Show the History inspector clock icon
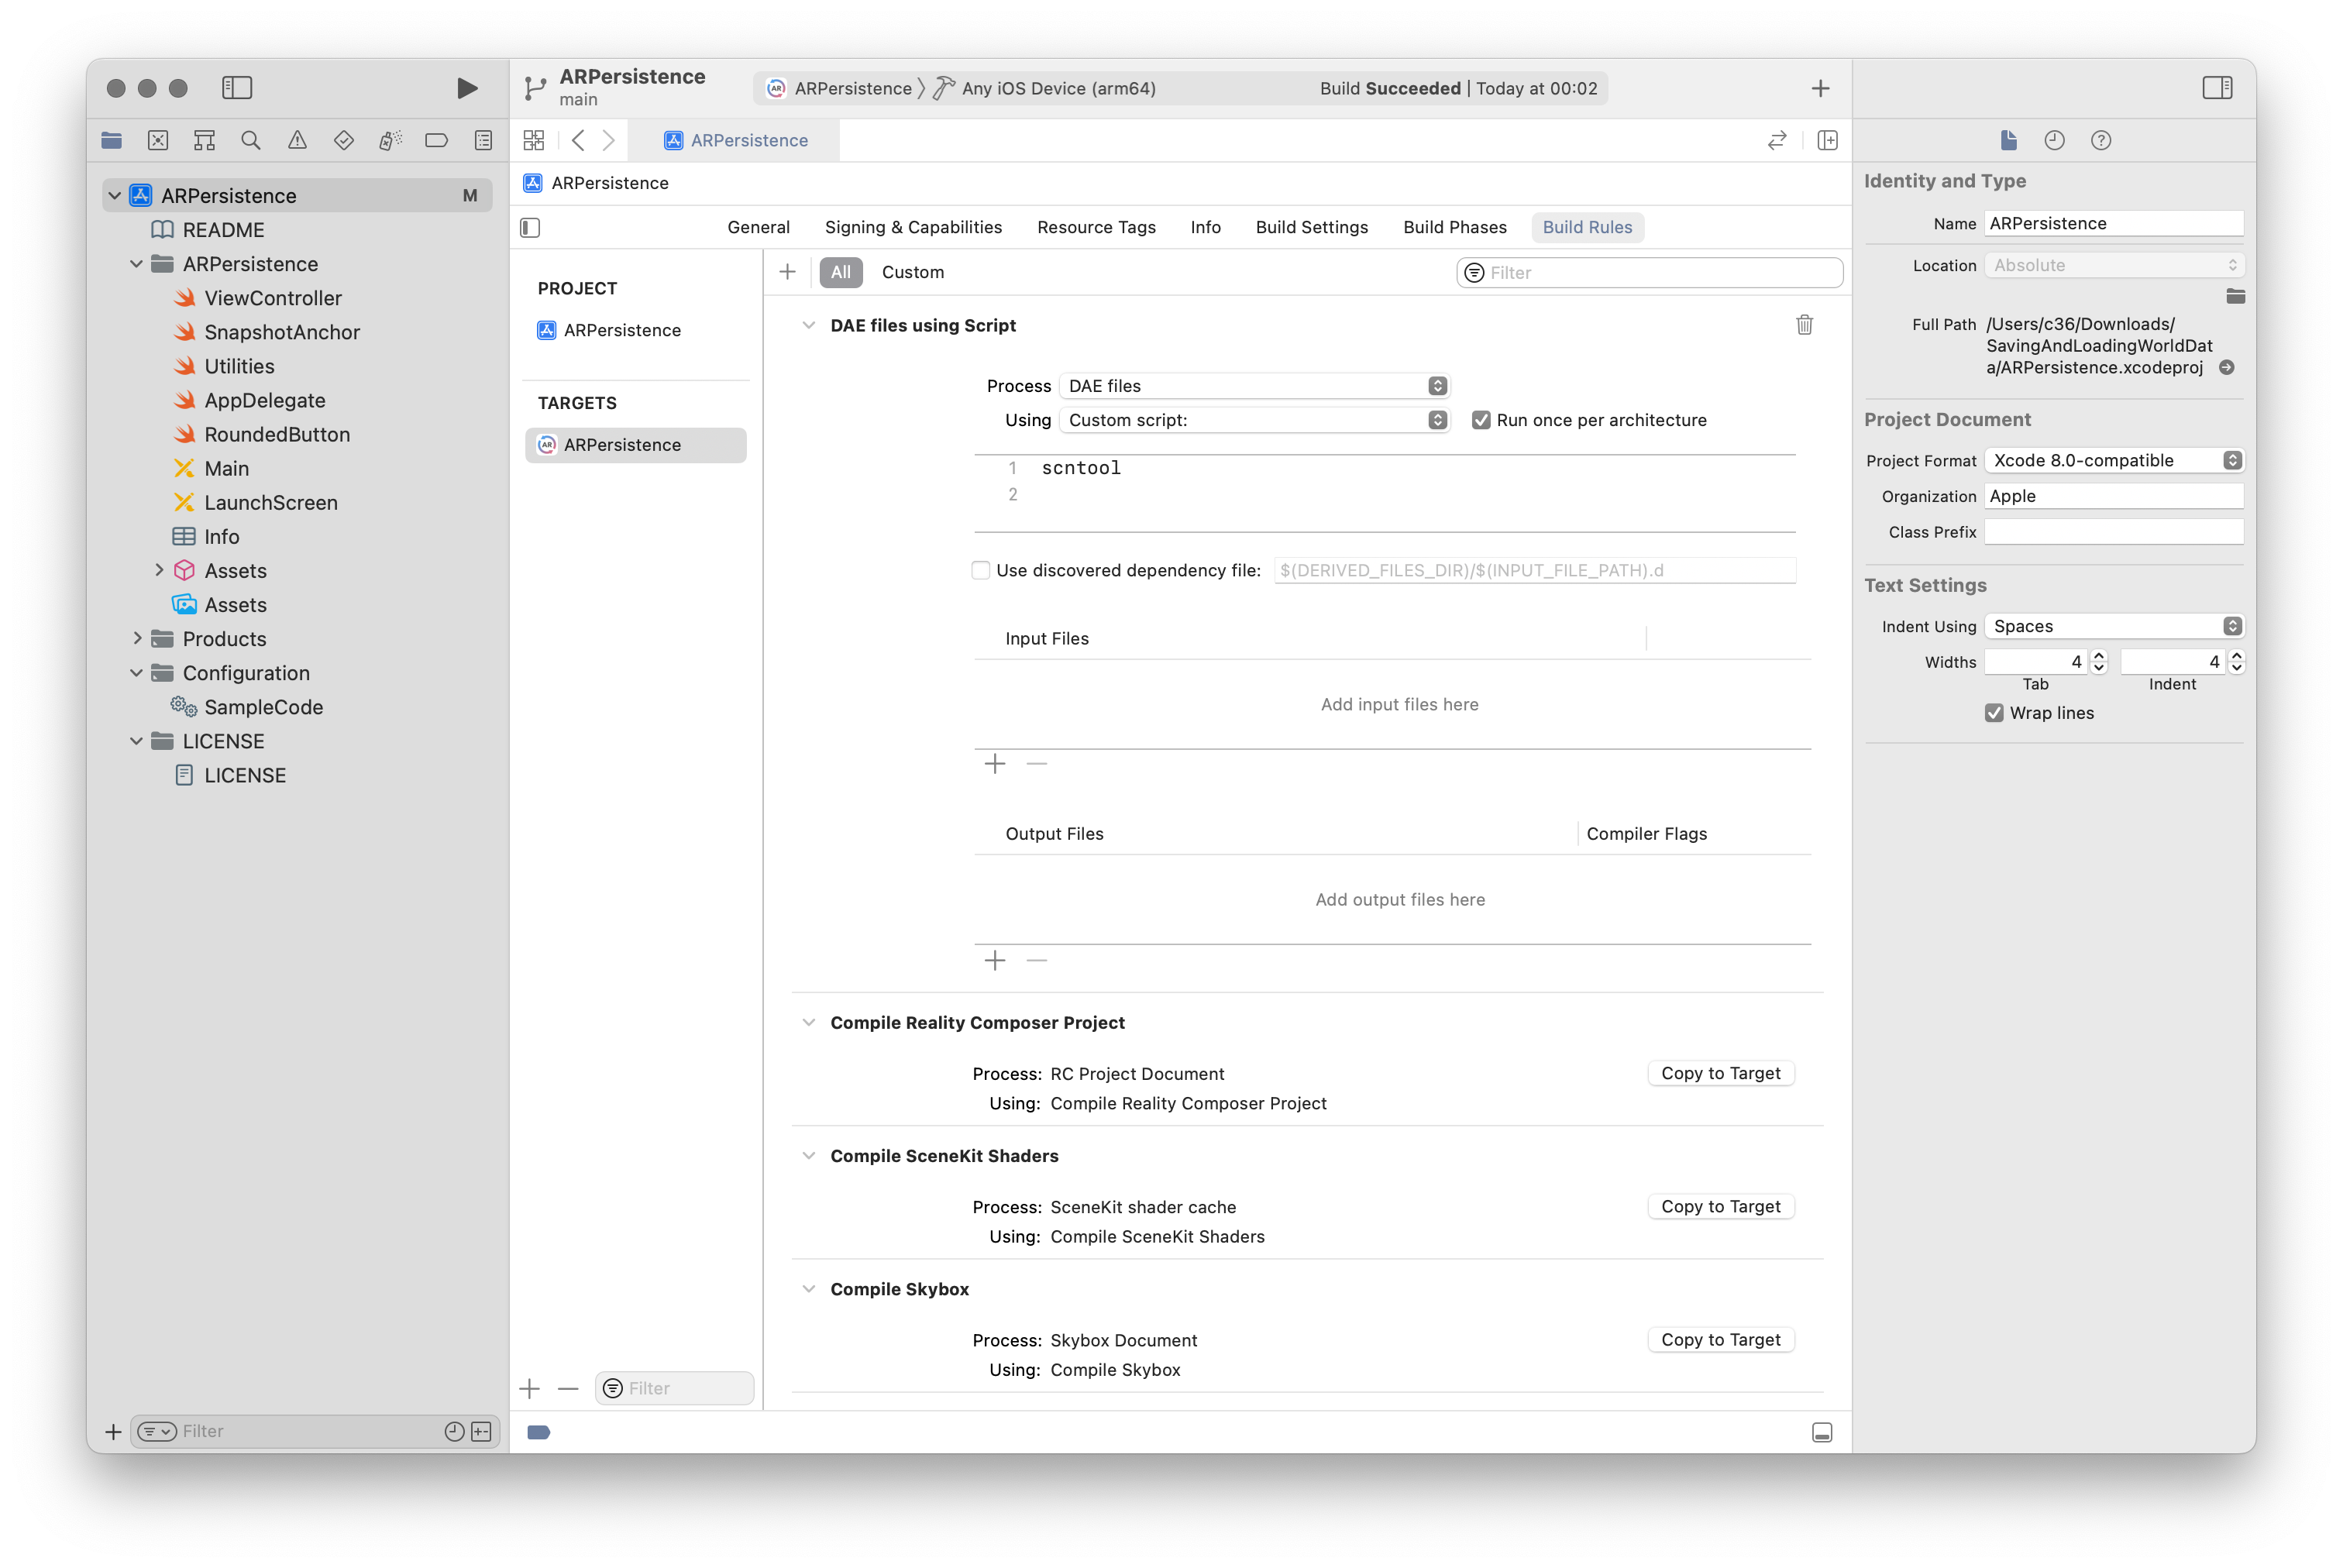2343x1568 pixels. tap(2054, 140)
